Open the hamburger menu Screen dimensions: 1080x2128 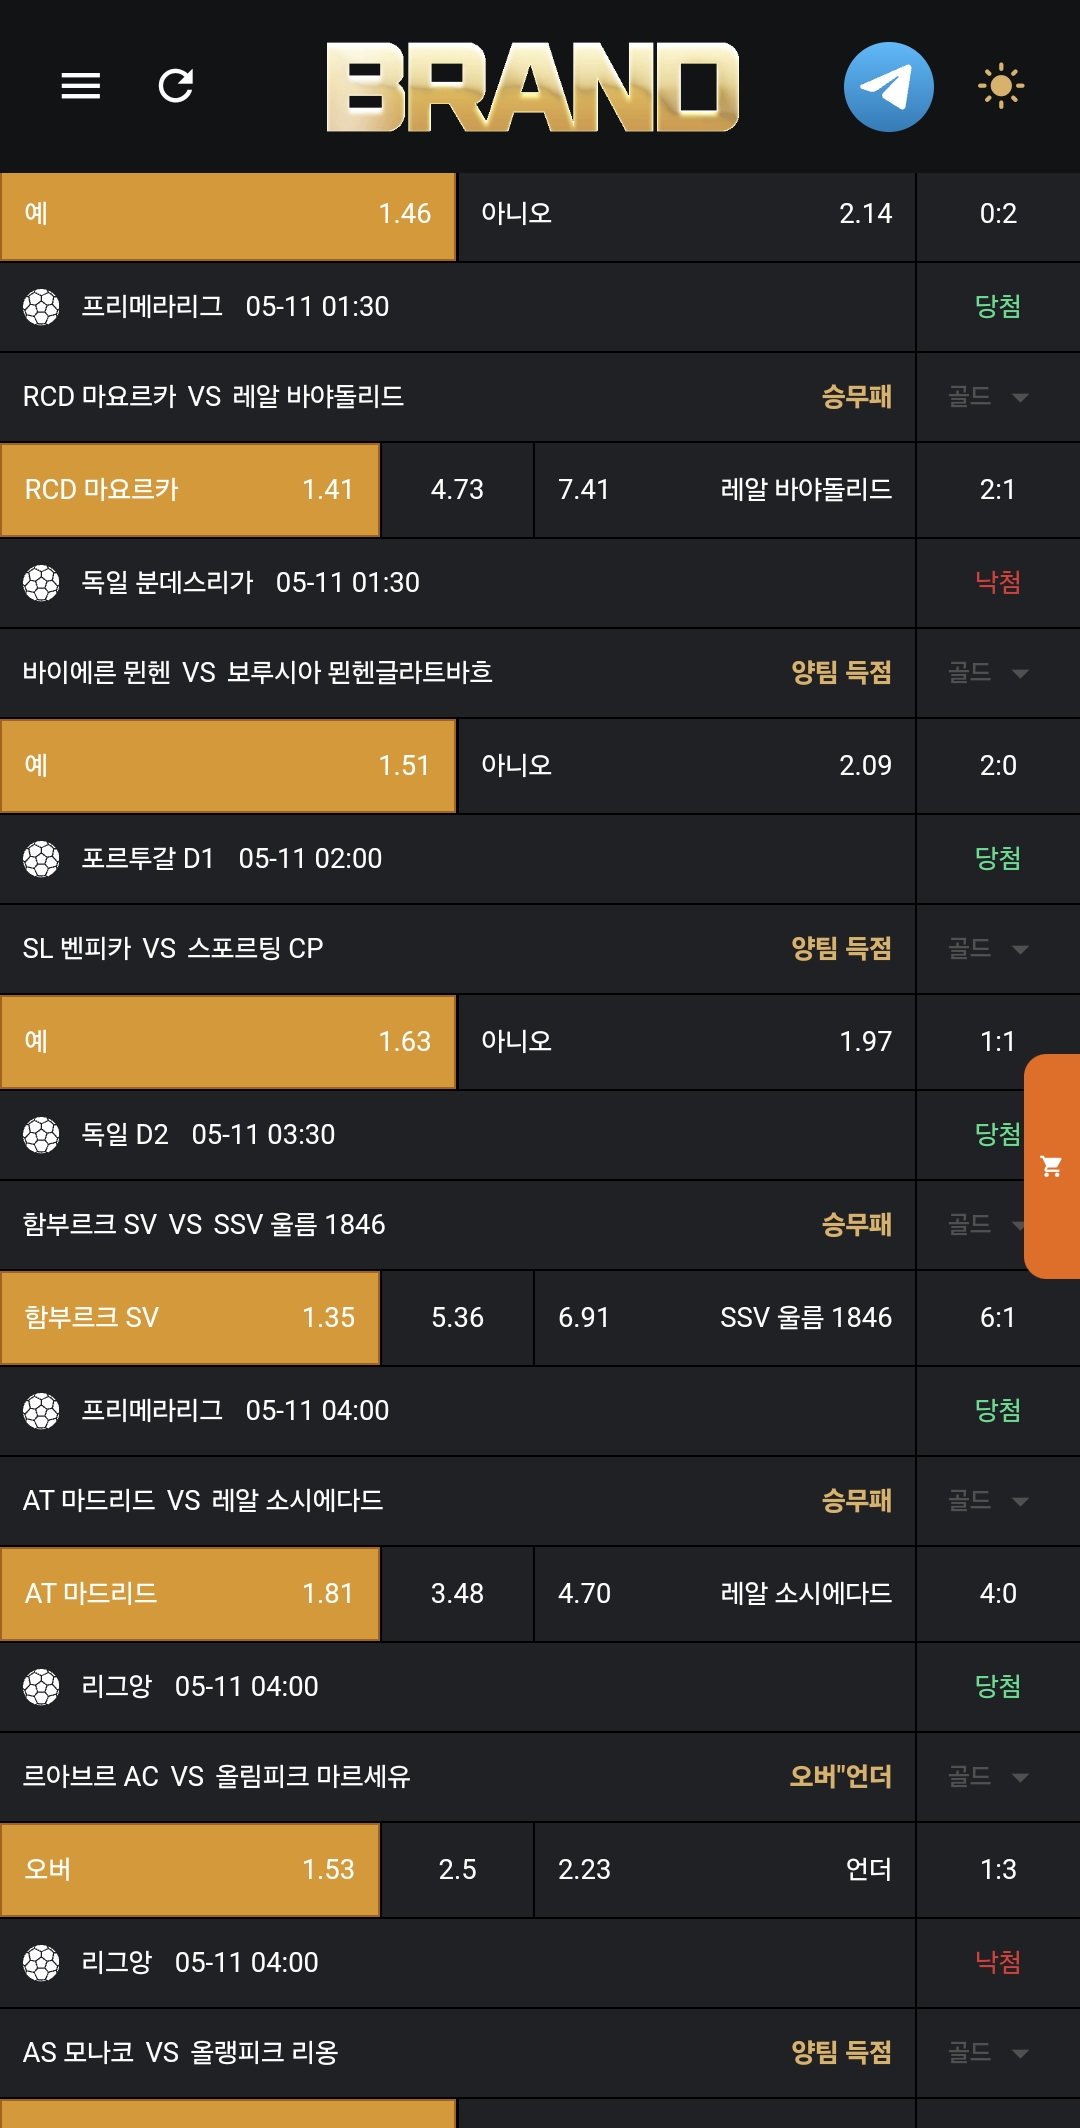[x=80, y=86]
